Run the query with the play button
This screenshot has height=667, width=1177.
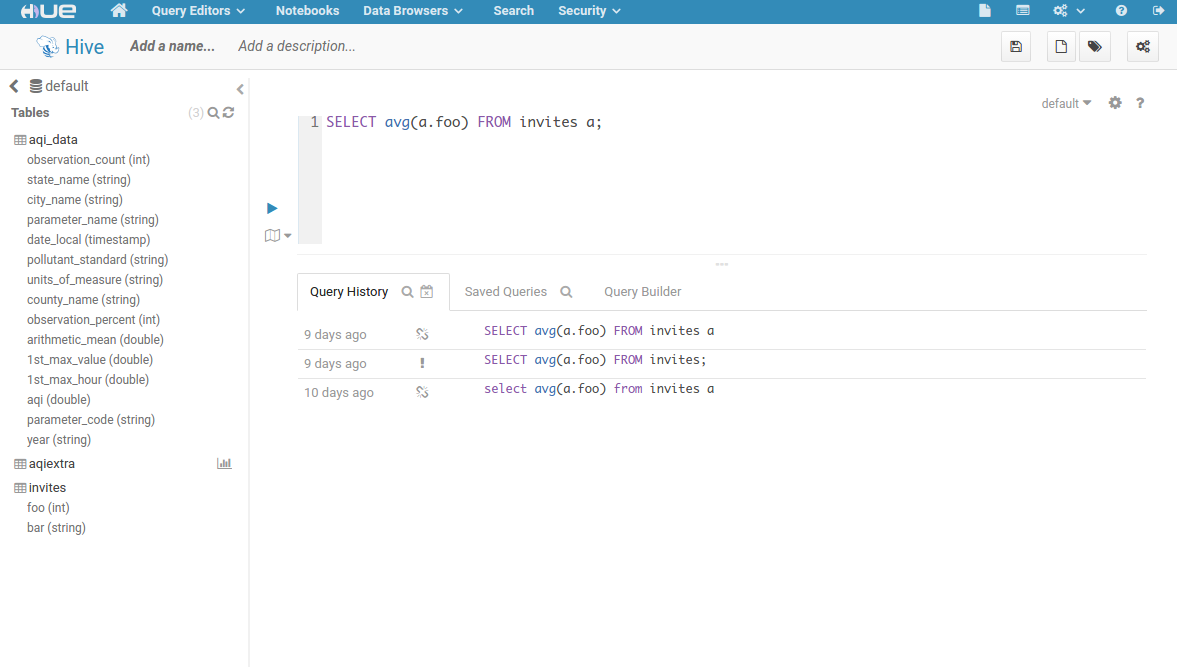[x=272, y=208]
